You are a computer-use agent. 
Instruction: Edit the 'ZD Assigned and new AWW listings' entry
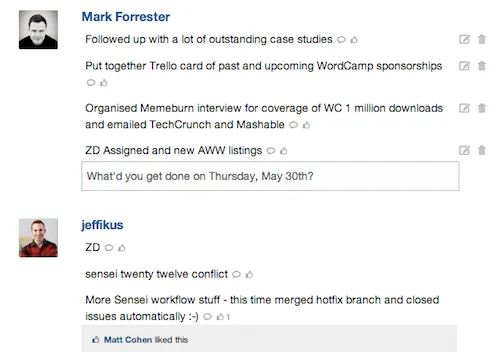click(464, 150)
